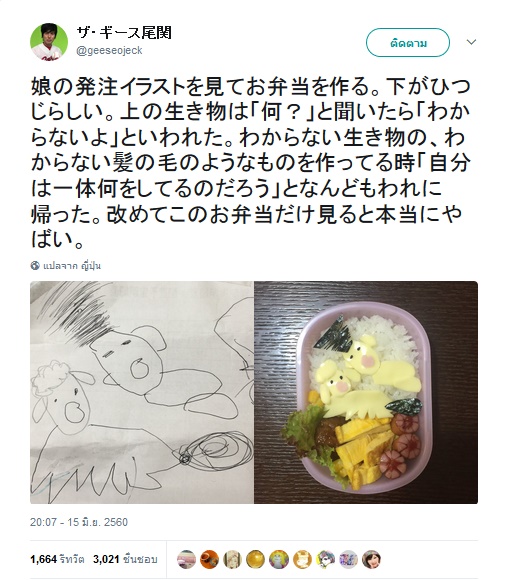Open the golden ball liker avatar
This screenshot has width=507, height=580.
click(256, 559)
